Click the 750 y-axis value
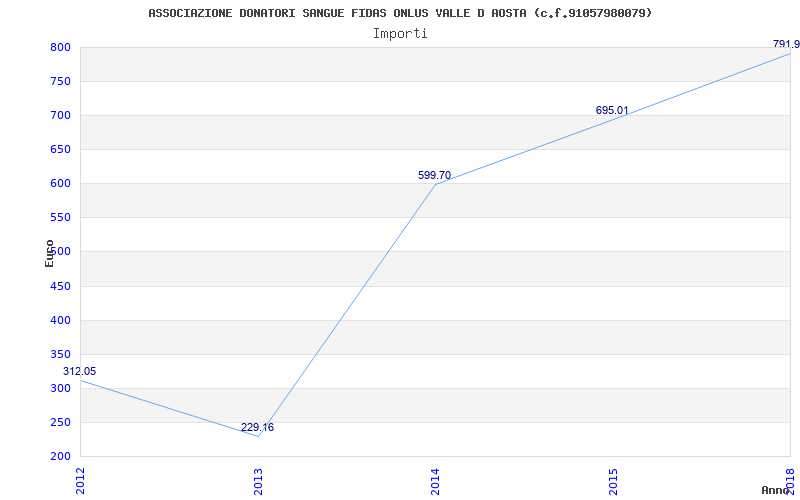Viewport: 800px width, 500px height. [60, 82]
